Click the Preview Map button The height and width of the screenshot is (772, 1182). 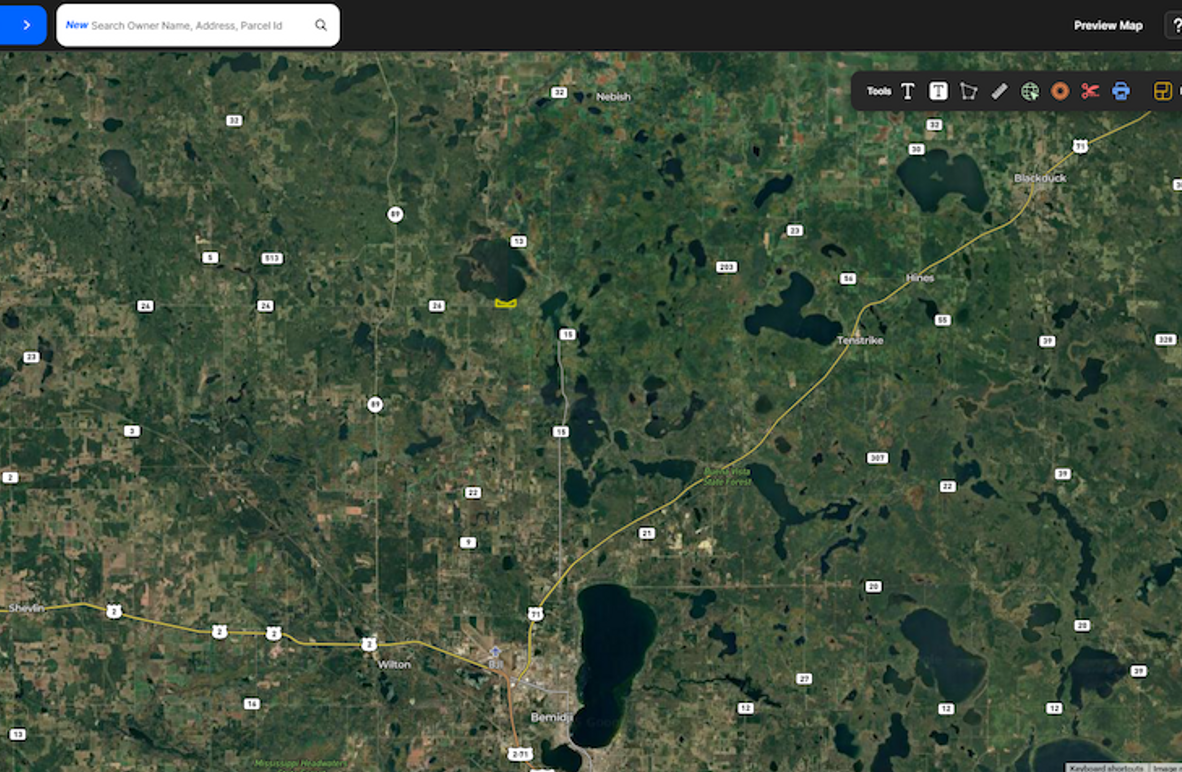click(x=1108, y=25)
